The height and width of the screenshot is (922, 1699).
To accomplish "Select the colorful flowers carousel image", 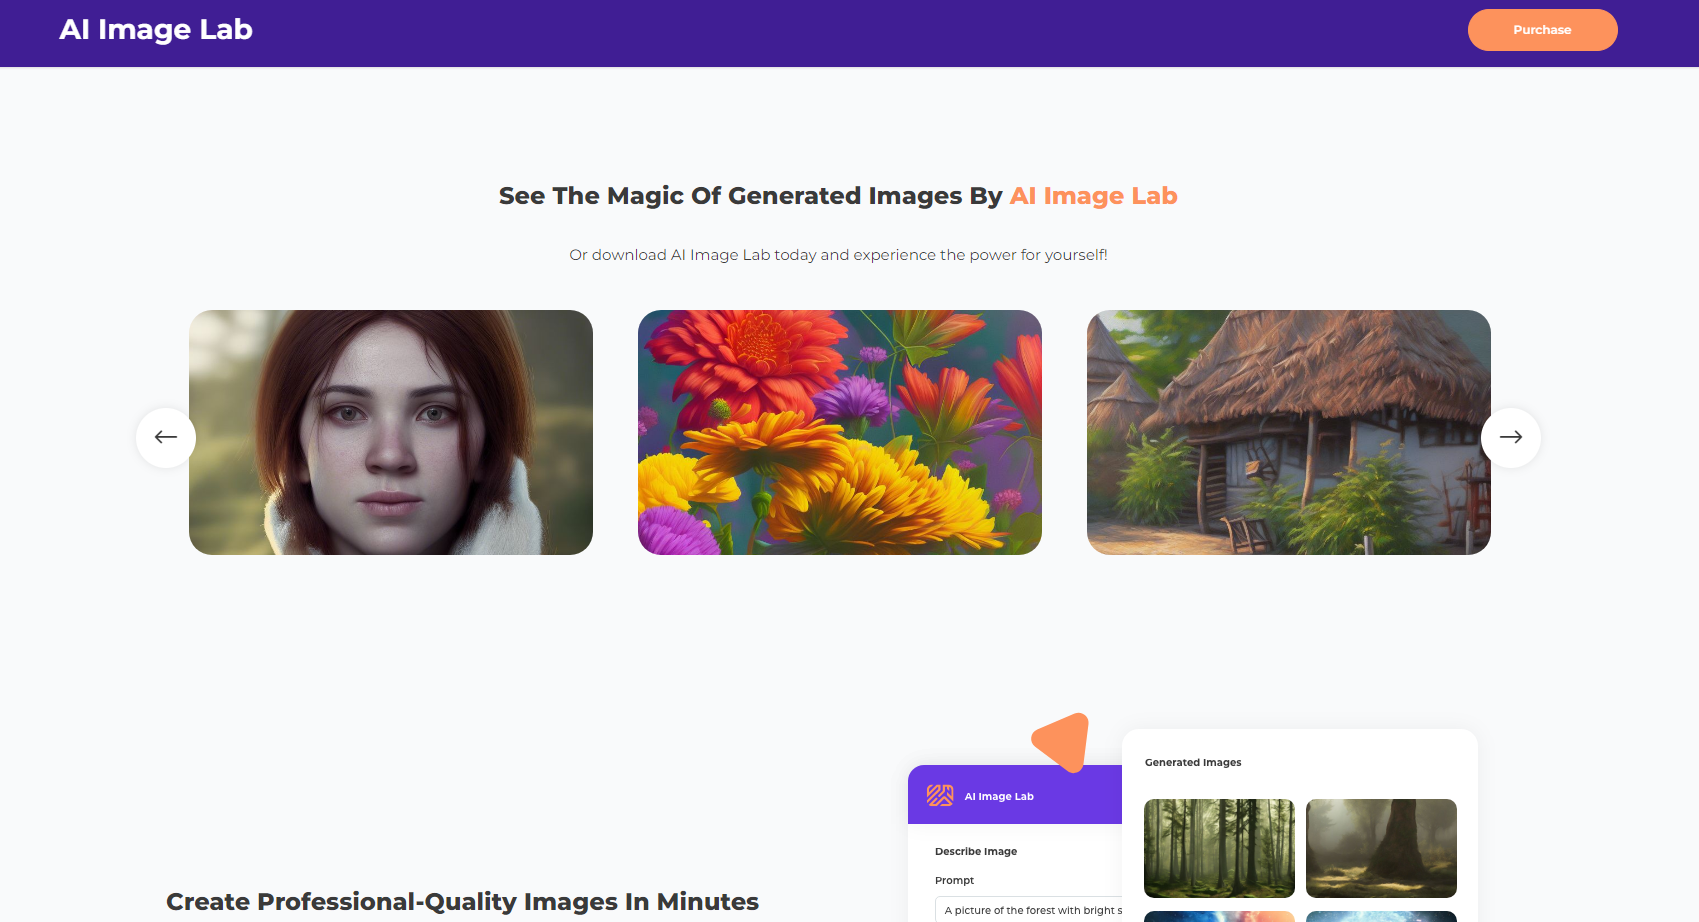I will tap(839, 432).
